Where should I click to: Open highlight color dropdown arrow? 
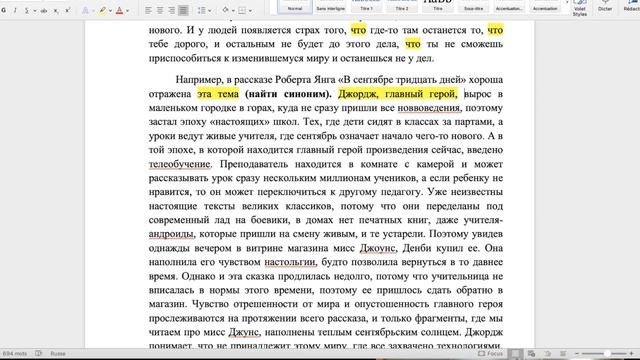110,11
